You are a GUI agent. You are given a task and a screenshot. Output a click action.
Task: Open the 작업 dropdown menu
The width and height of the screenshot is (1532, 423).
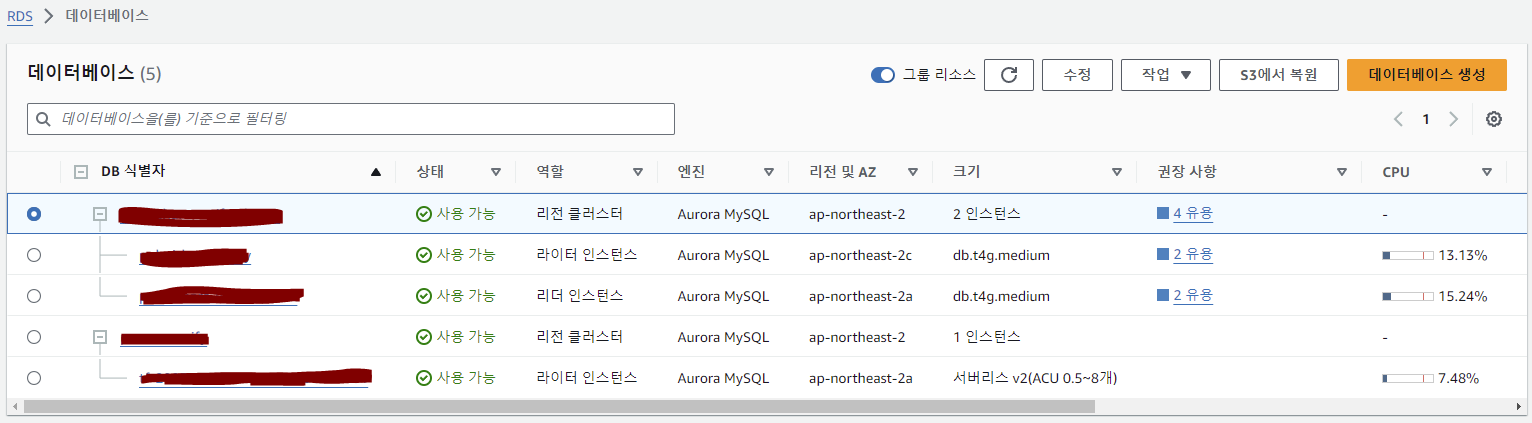pyautogui.click(x=1166, y=75)
